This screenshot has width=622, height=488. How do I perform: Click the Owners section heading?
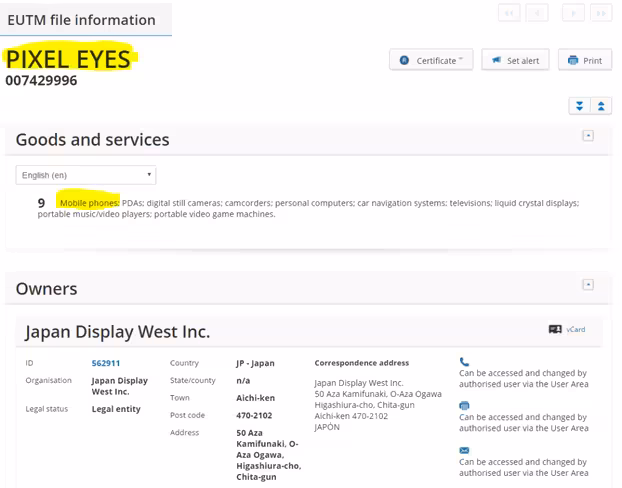tap(46, 288)
